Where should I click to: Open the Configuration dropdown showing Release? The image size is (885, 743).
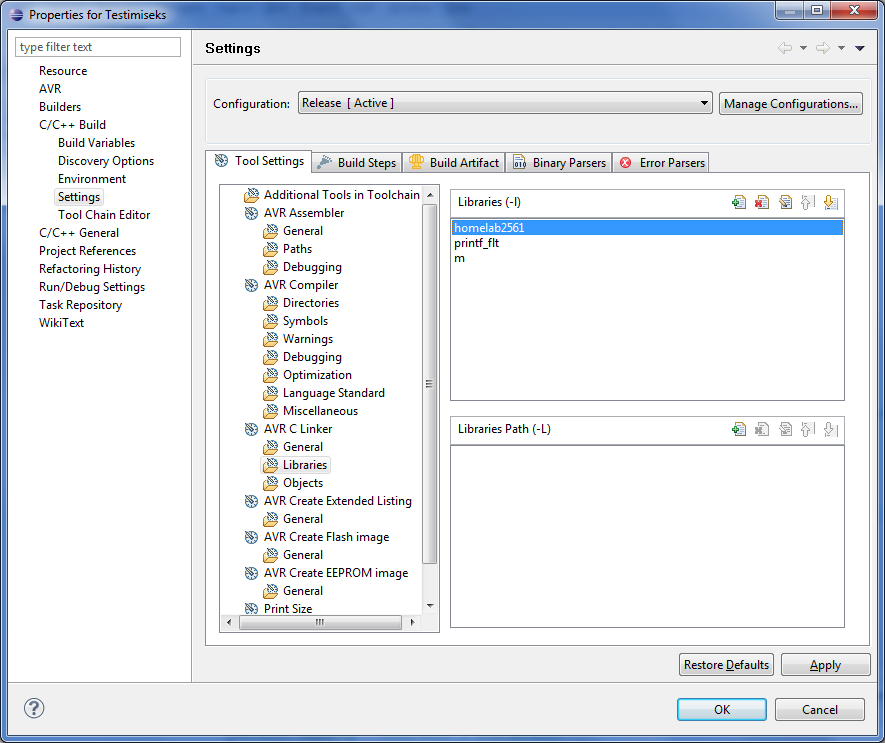point(505,103)
